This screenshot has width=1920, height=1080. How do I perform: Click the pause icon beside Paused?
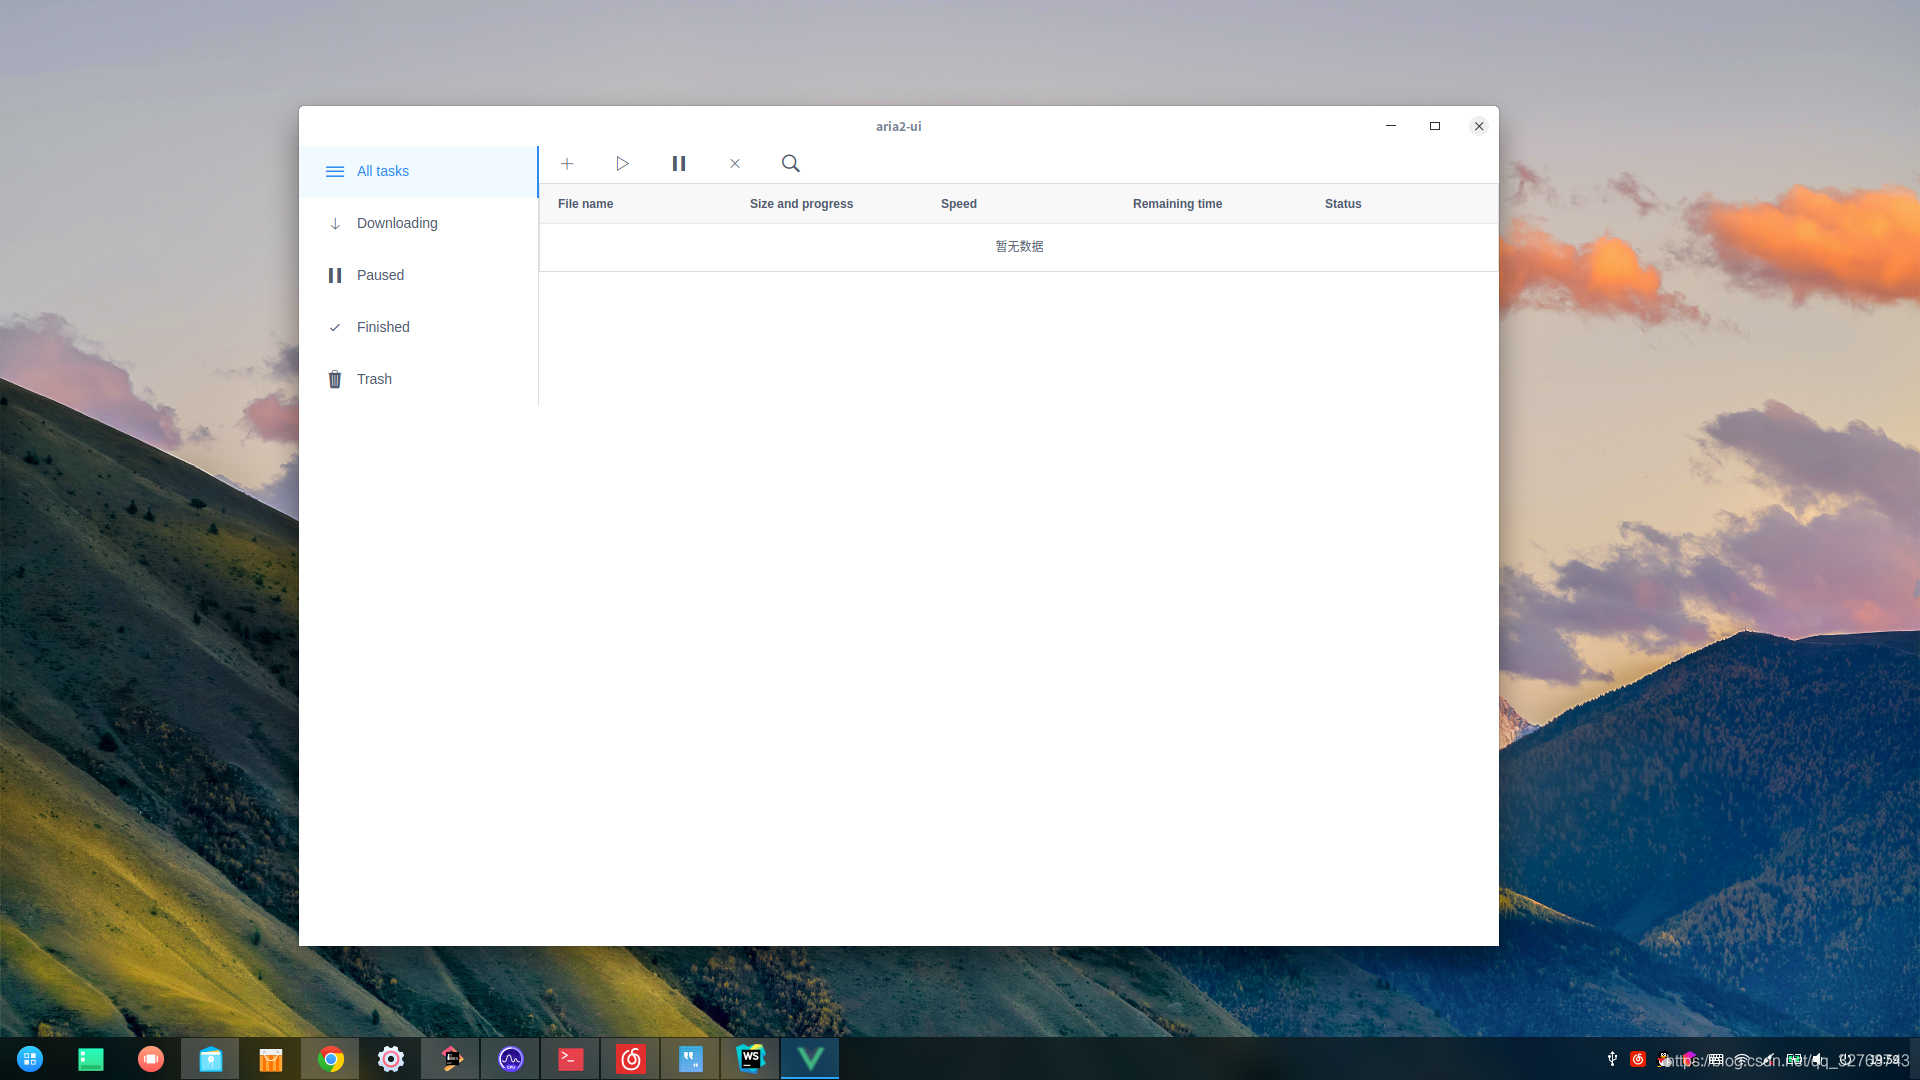[335, 275]
